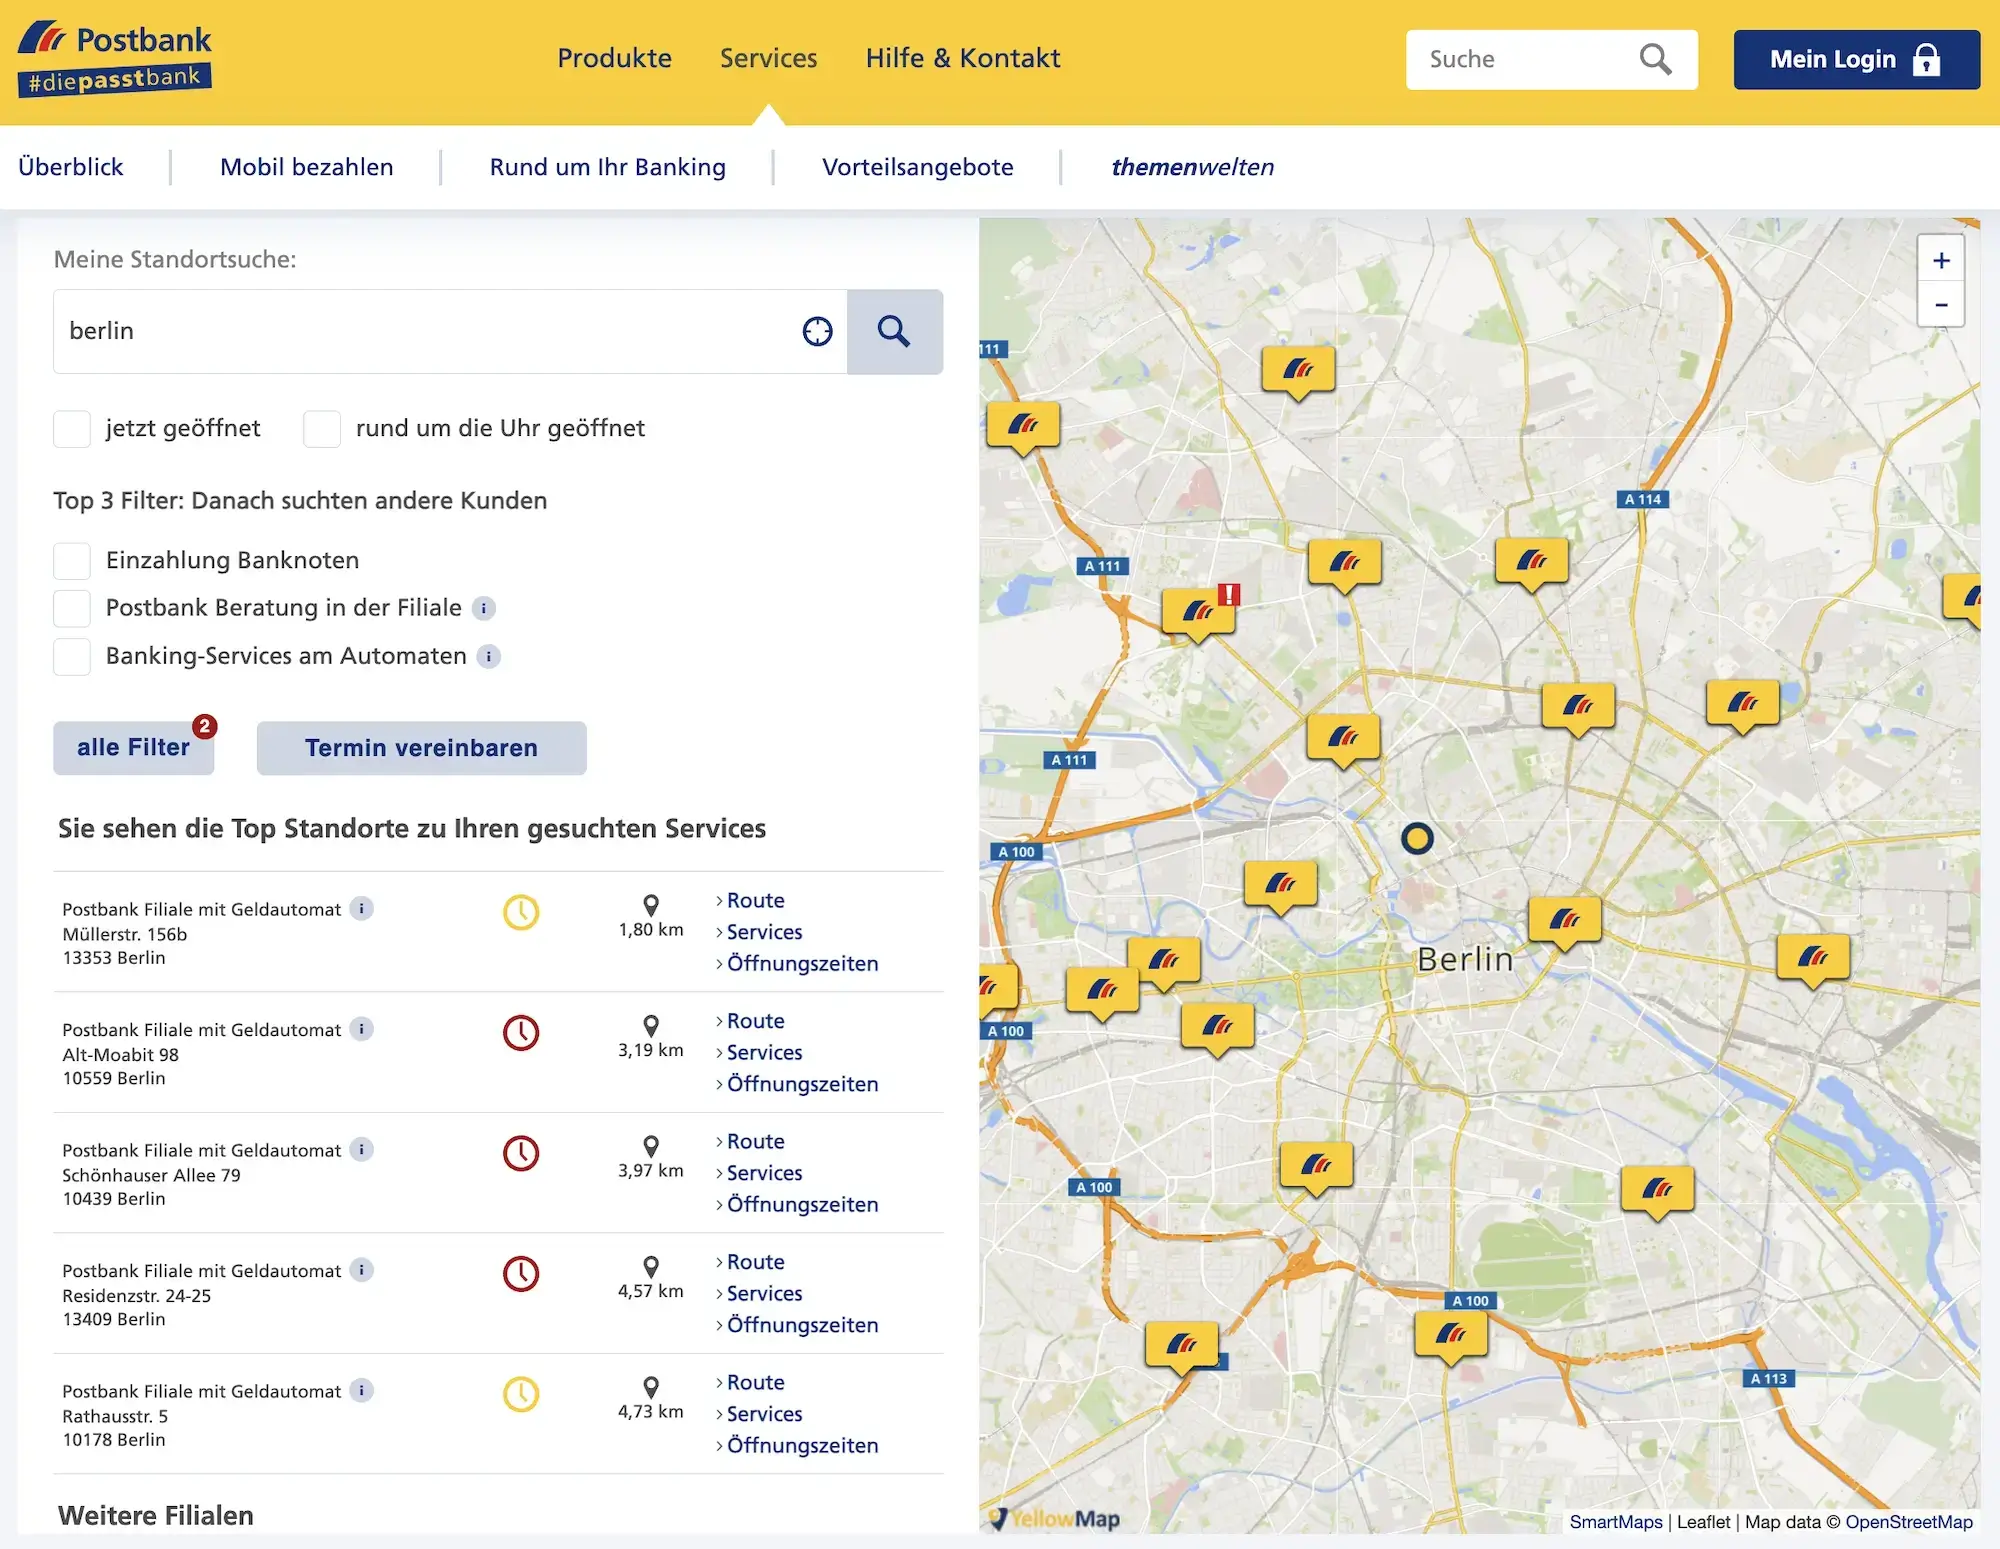Click red clock icon for Alt-Moabit 98
This screenshot has height=1549, width=2000.
521,1033
